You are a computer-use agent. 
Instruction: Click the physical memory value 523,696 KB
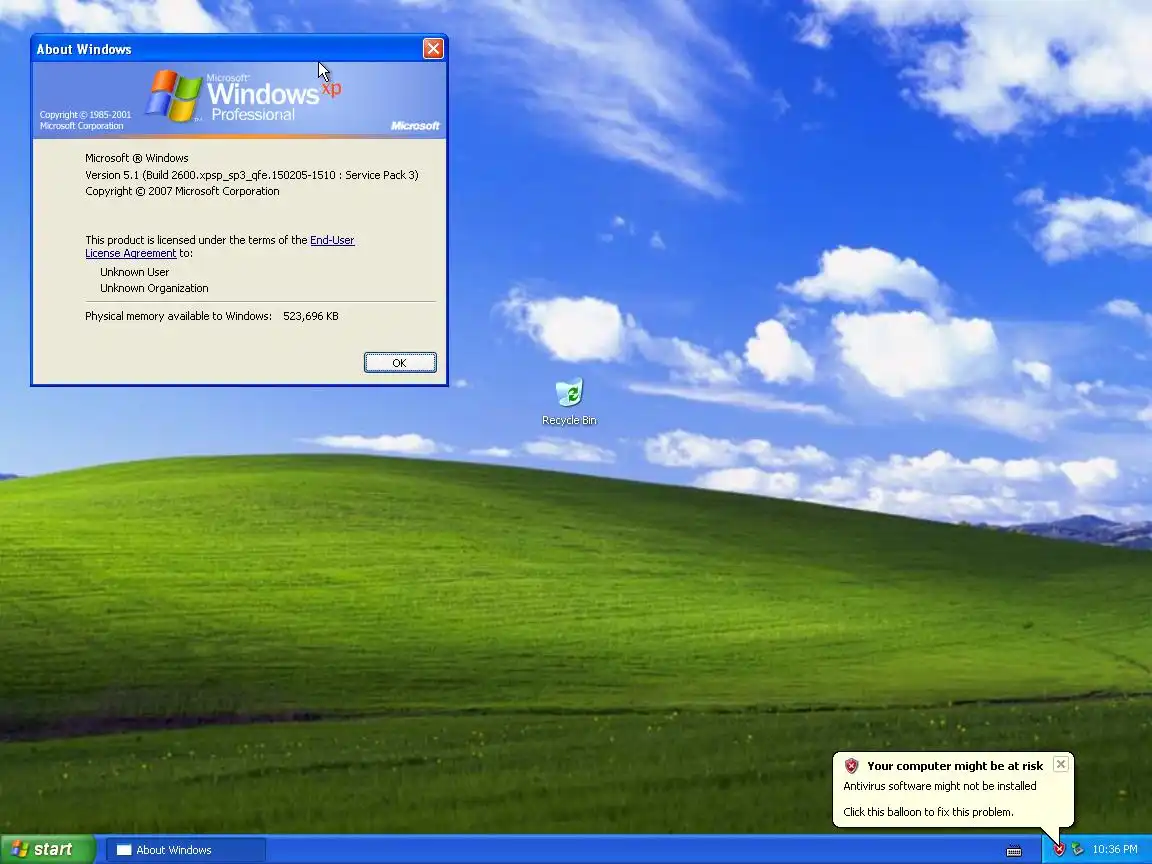(311, 316)
